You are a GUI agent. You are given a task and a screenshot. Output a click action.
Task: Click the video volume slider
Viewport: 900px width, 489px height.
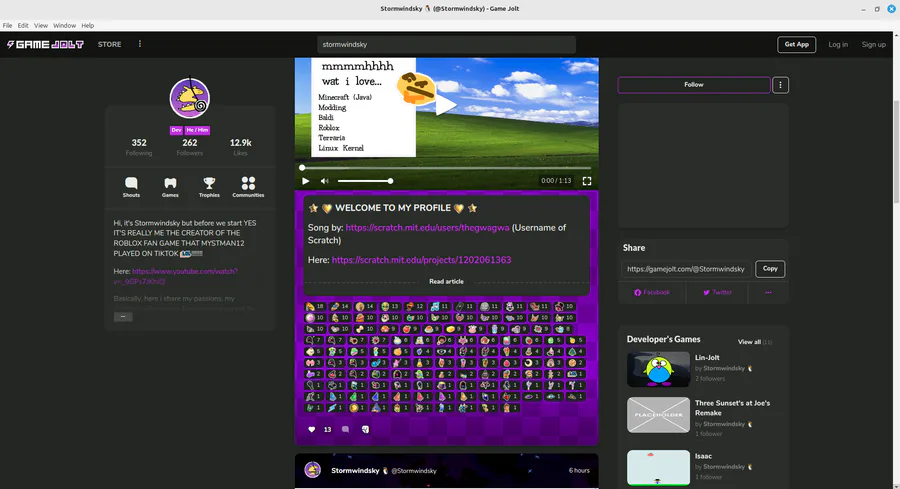click(365, 181)
